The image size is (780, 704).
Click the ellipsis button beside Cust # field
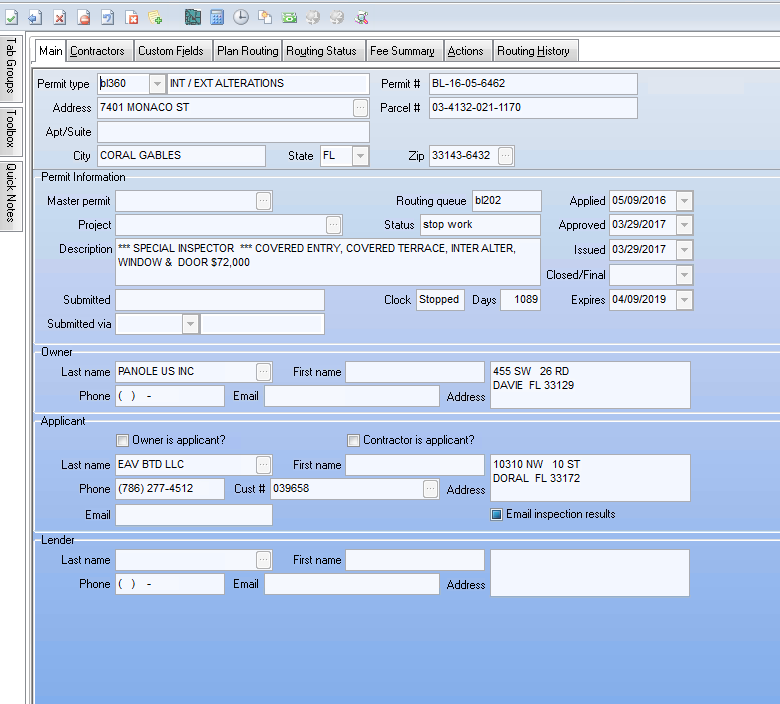click(x=430, y=489)
